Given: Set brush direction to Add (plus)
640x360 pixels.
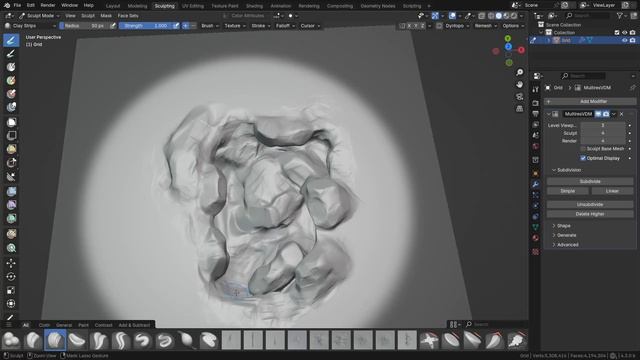Looking at the screenshot, I should pyautogui.click(x=185, y=26).
